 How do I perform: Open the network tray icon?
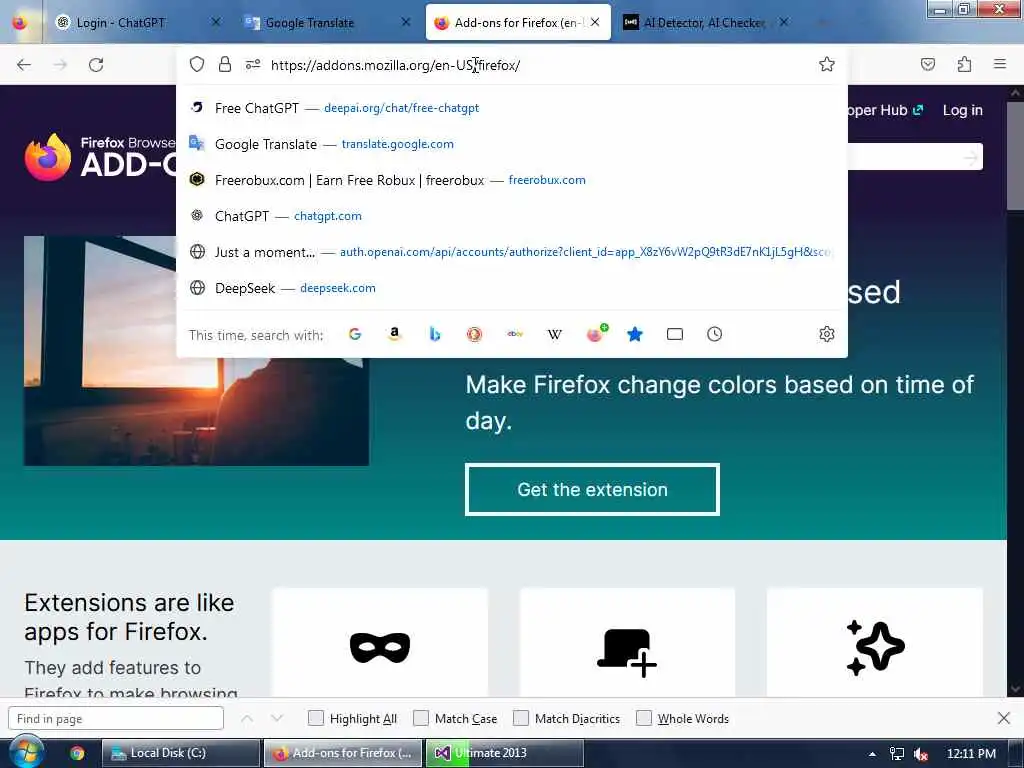pyautogui.click(x=897, y=754)
